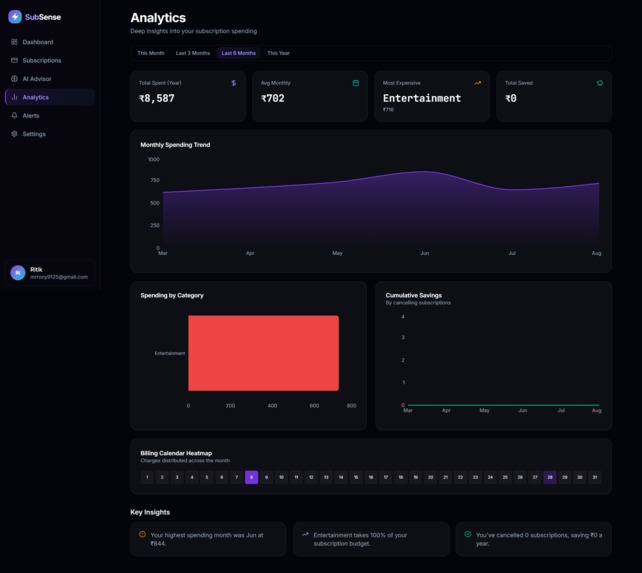Click the ₹8,587 total spent value
The width and height of the screenshot is (642, 573).
coord(157,98)
